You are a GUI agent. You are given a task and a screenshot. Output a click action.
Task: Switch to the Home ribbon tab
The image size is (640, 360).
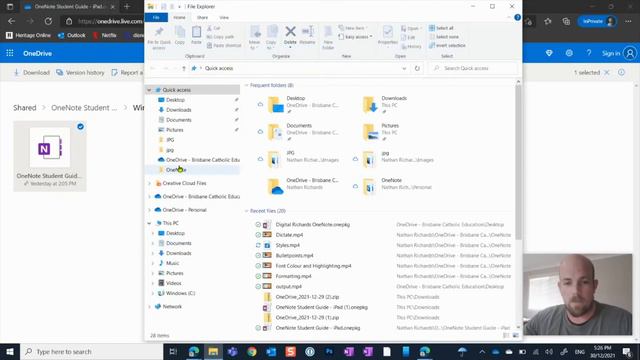179,18
